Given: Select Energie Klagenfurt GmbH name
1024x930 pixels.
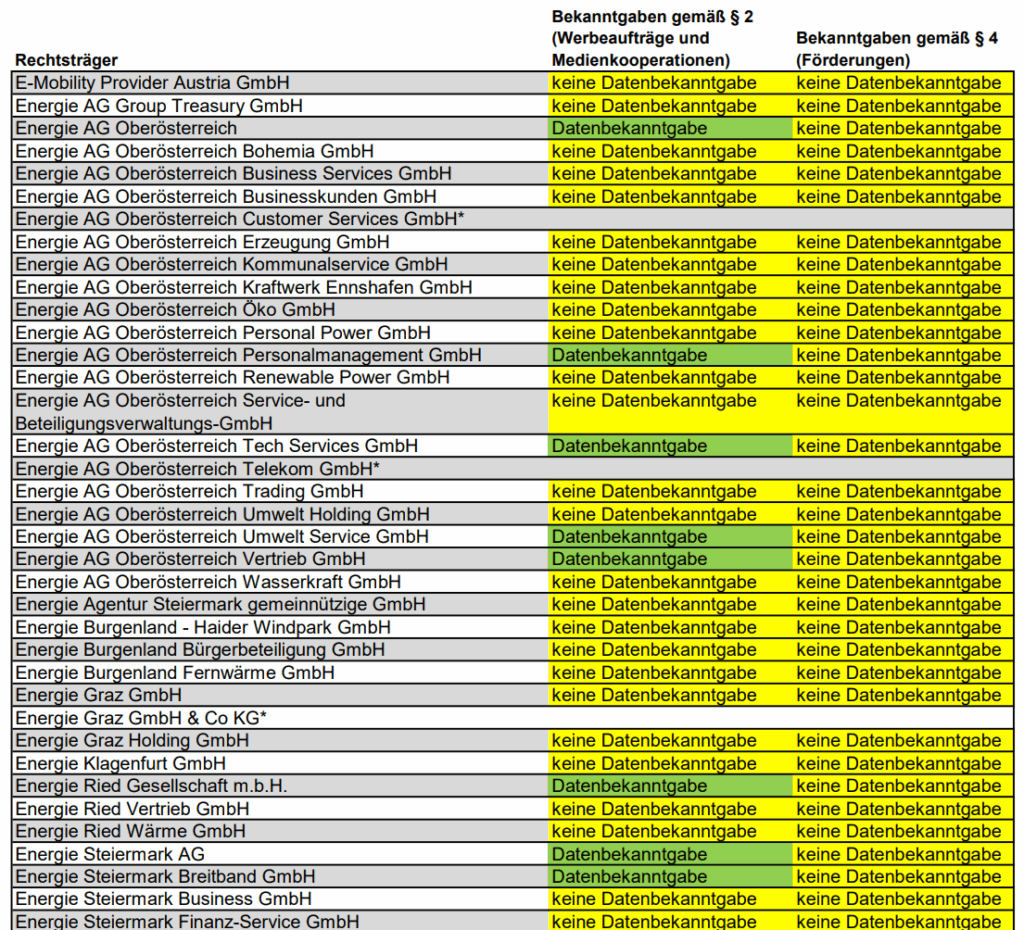Looking at the screenshot, I should (120, 763).
